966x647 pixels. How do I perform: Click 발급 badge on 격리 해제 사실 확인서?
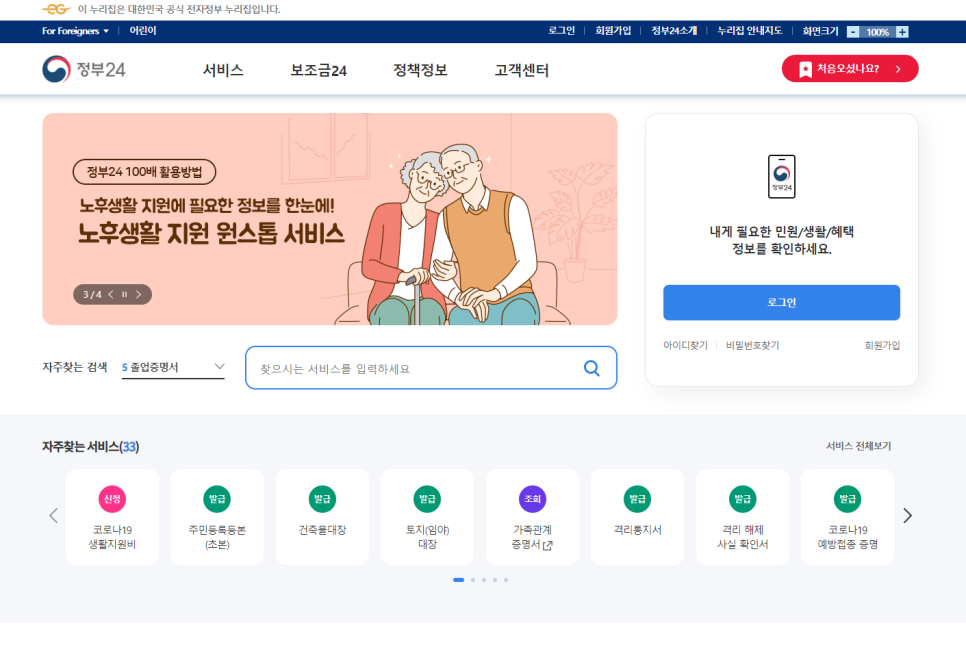click(x=742, y=498)
